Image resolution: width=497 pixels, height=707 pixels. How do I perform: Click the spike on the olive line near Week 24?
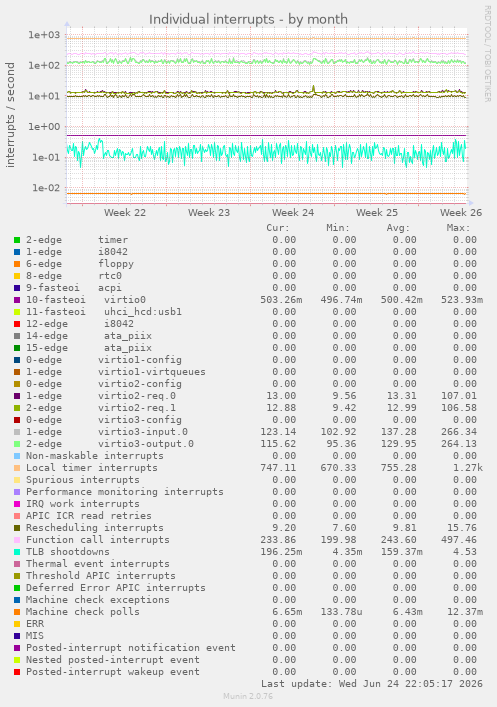coord(313,89)
